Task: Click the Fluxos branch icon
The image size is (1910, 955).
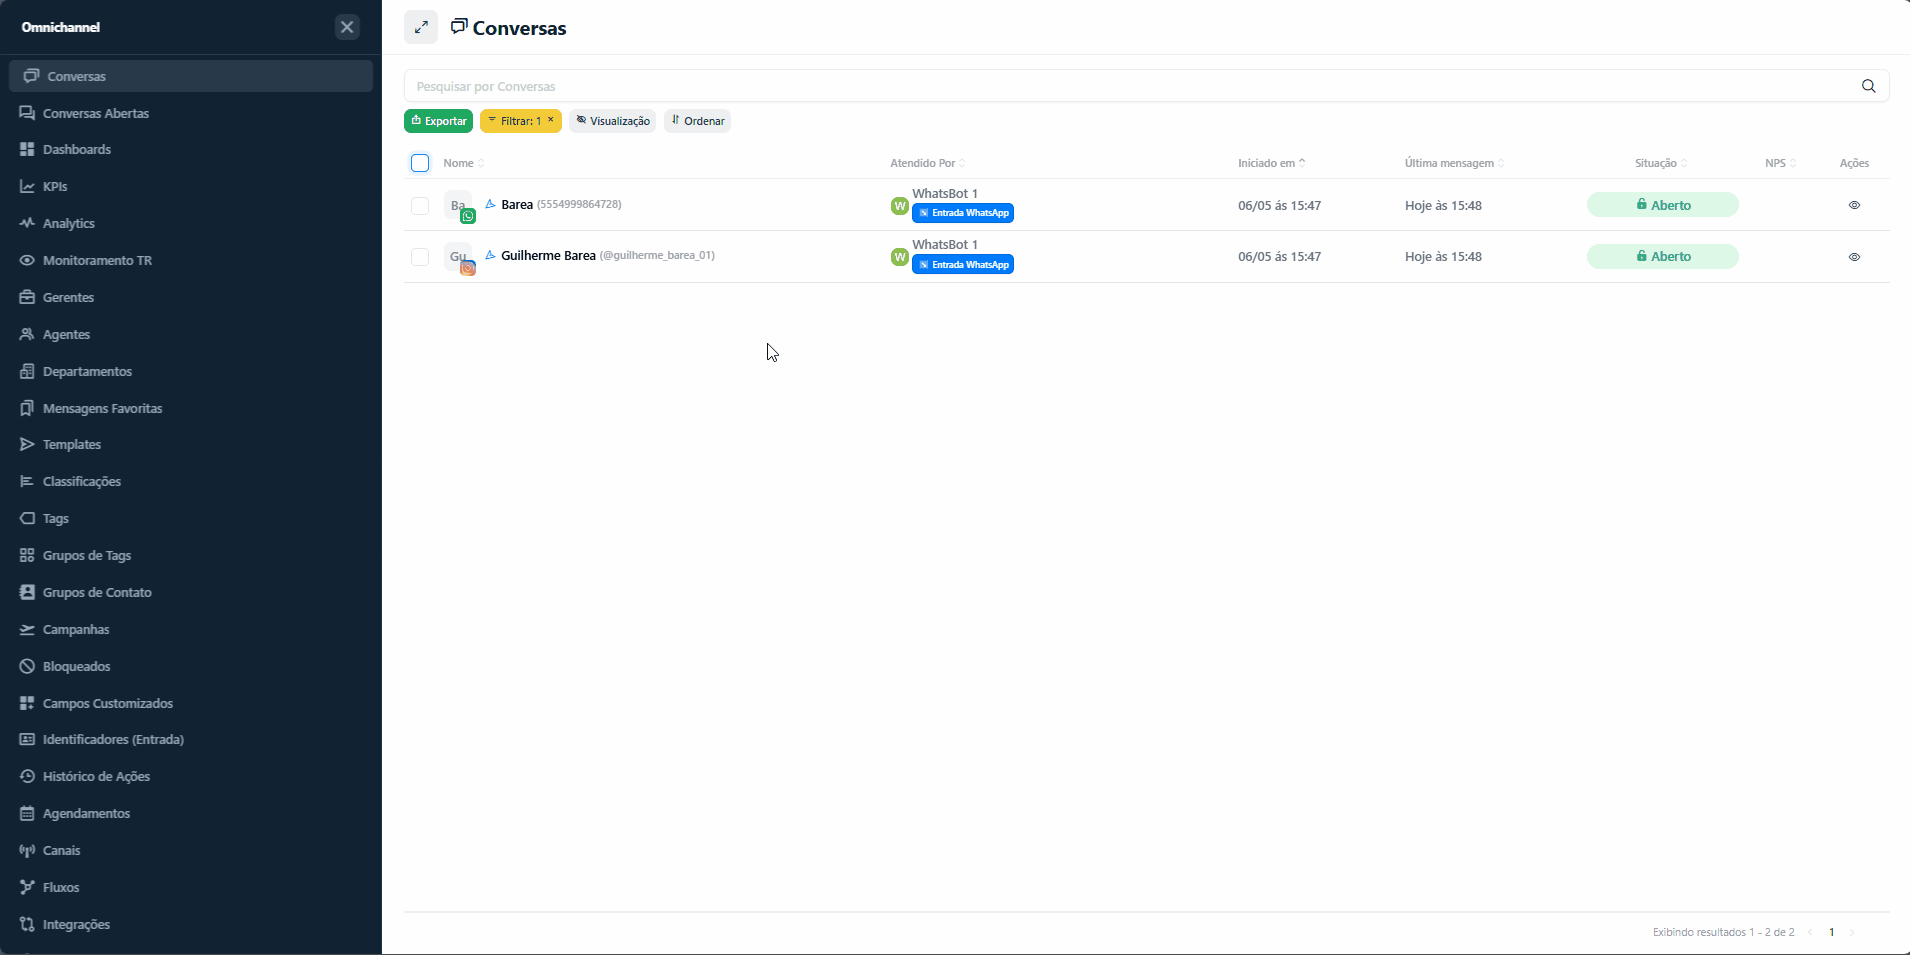Action: (x=27, y=887)
